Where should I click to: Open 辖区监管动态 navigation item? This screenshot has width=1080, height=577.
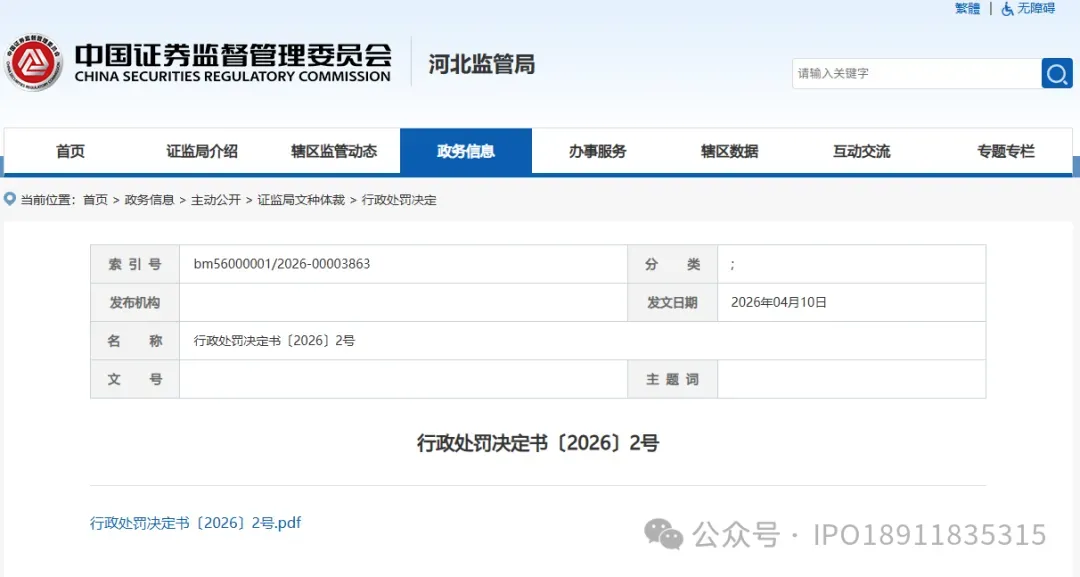[333, 151]
